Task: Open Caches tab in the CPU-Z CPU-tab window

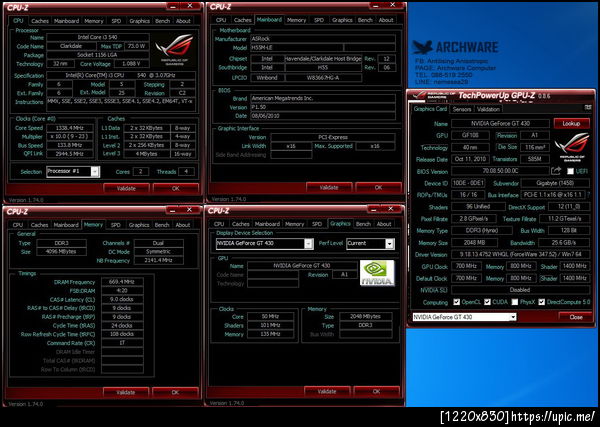Action: point(40,21)
